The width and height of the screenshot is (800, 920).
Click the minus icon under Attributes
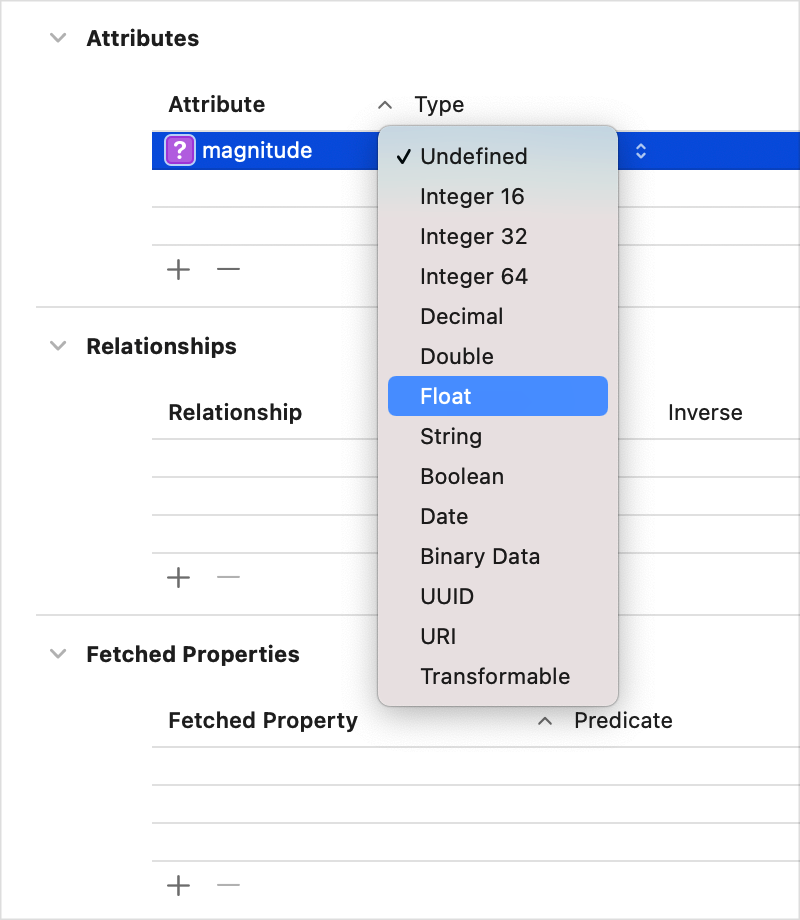coord(228,269)
